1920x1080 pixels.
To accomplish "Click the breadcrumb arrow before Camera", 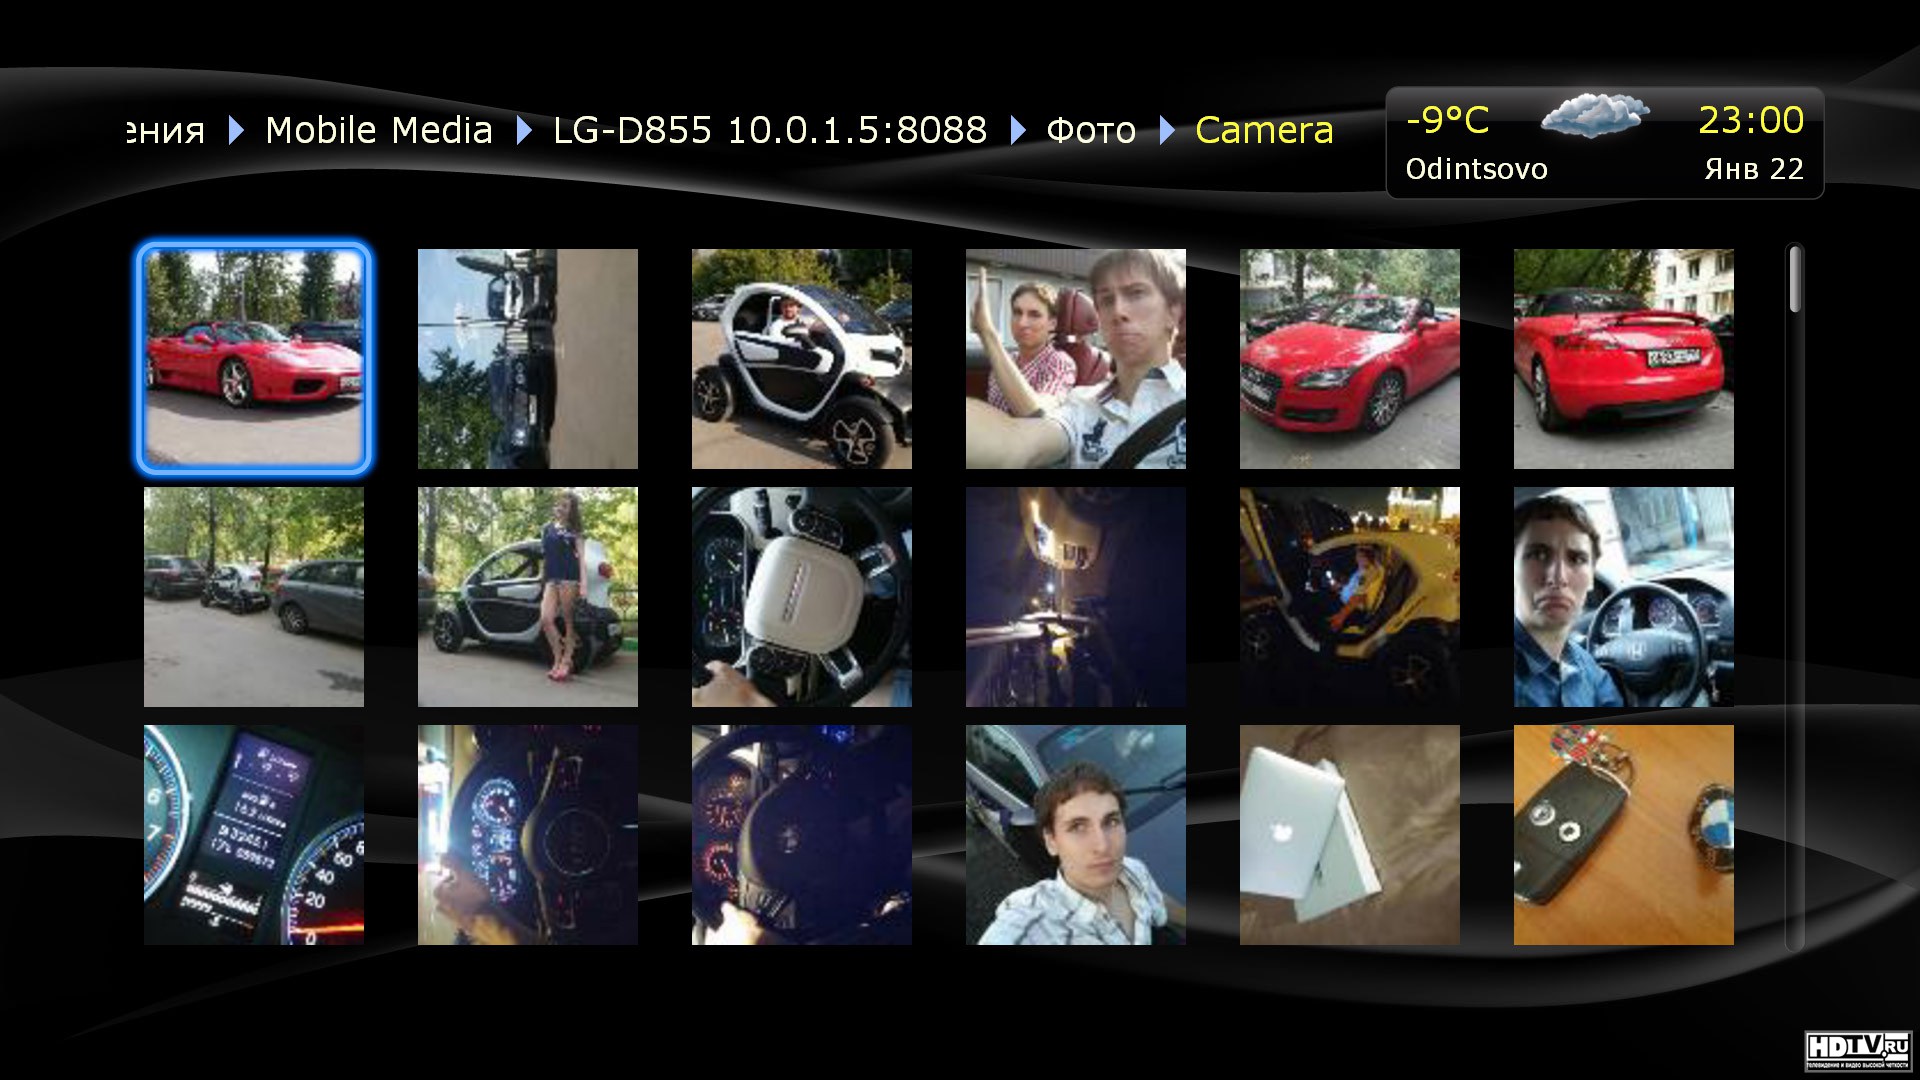I will pos(1167,130).
